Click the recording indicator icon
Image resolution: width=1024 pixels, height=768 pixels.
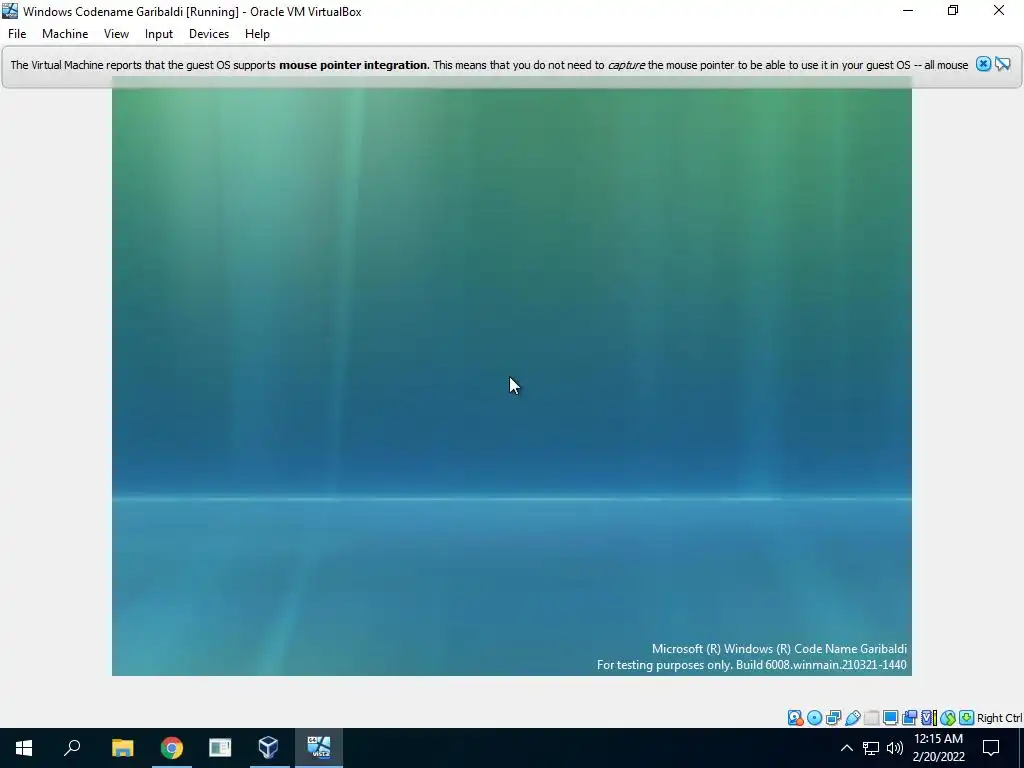(909, 718)
